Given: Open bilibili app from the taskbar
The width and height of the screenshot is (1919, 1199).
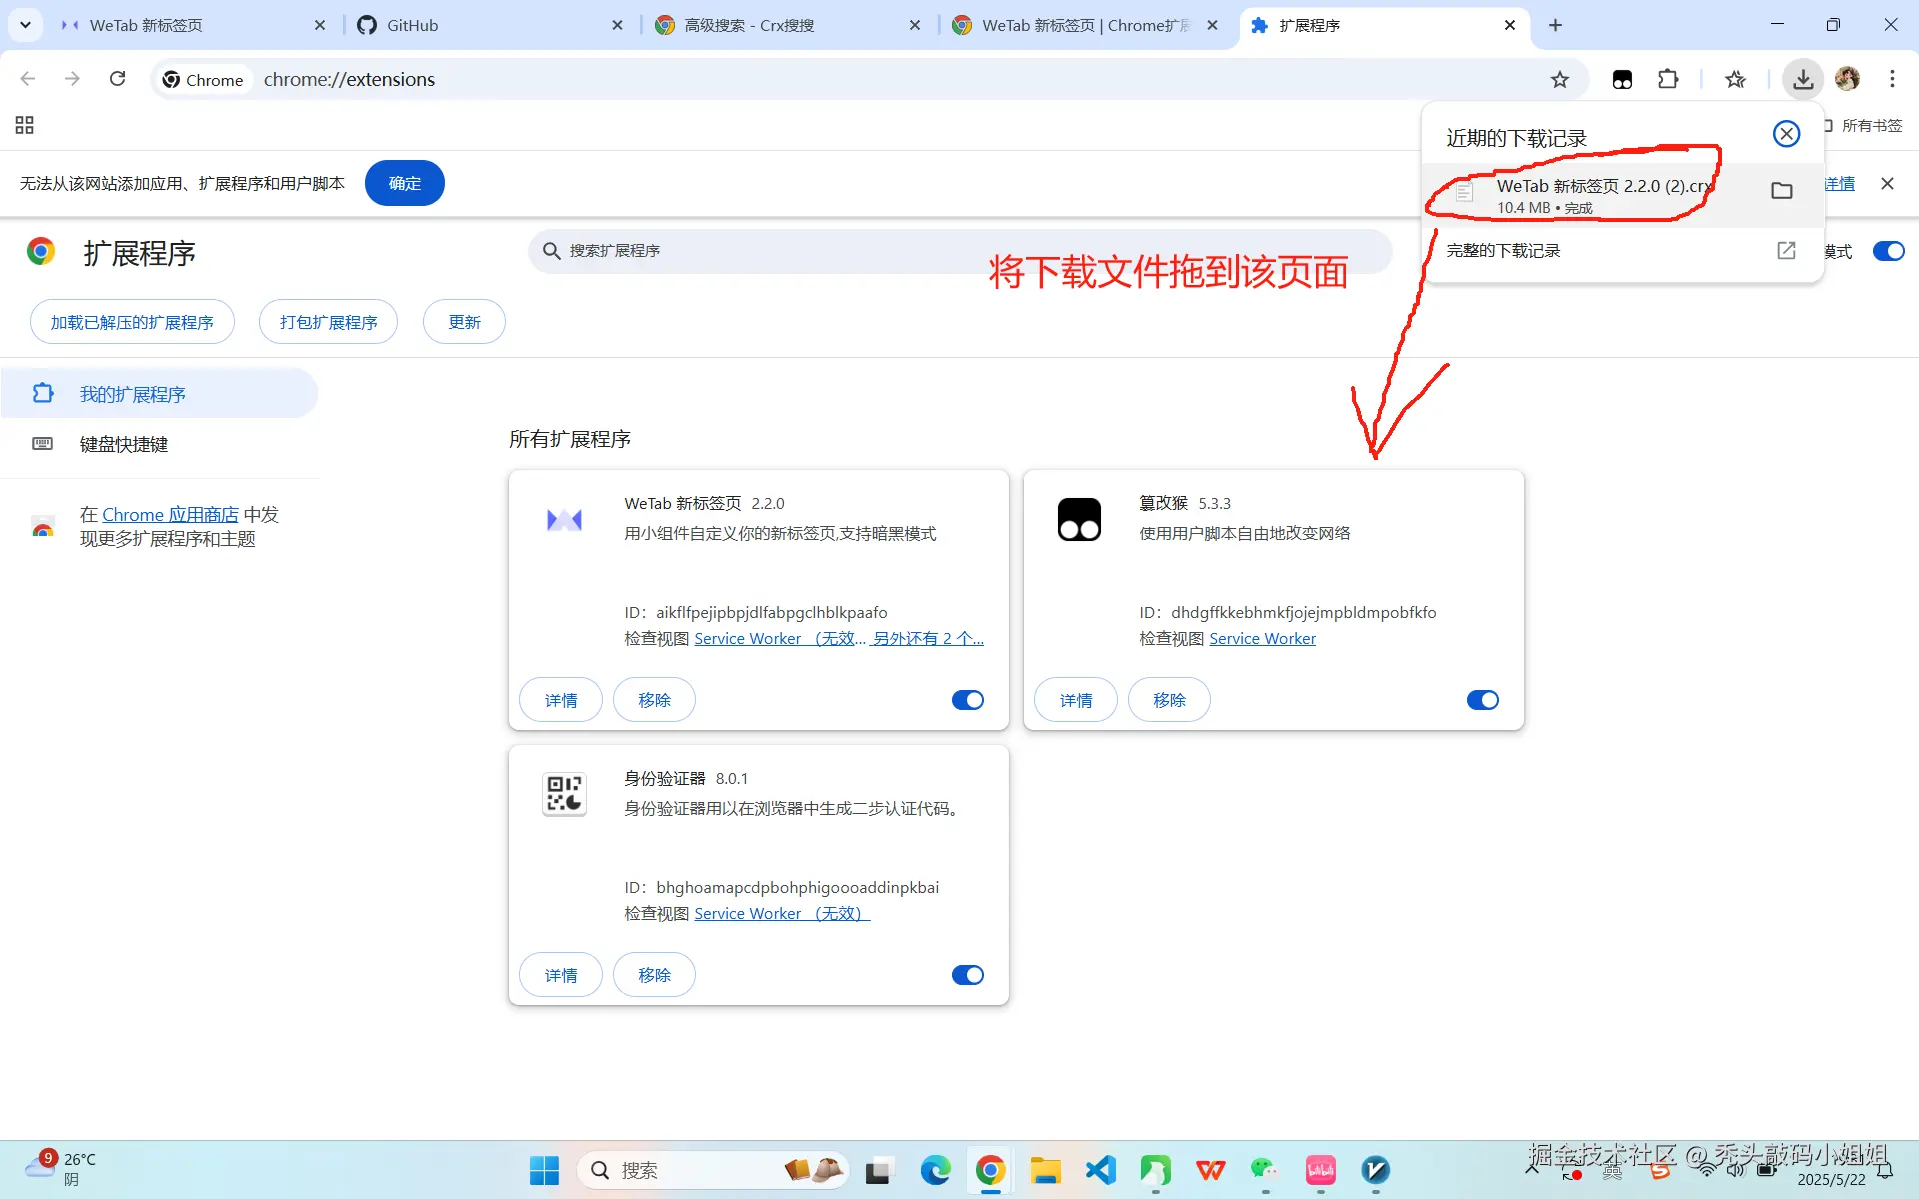Looking at the screenshot, I should tap(1320, 1170).
